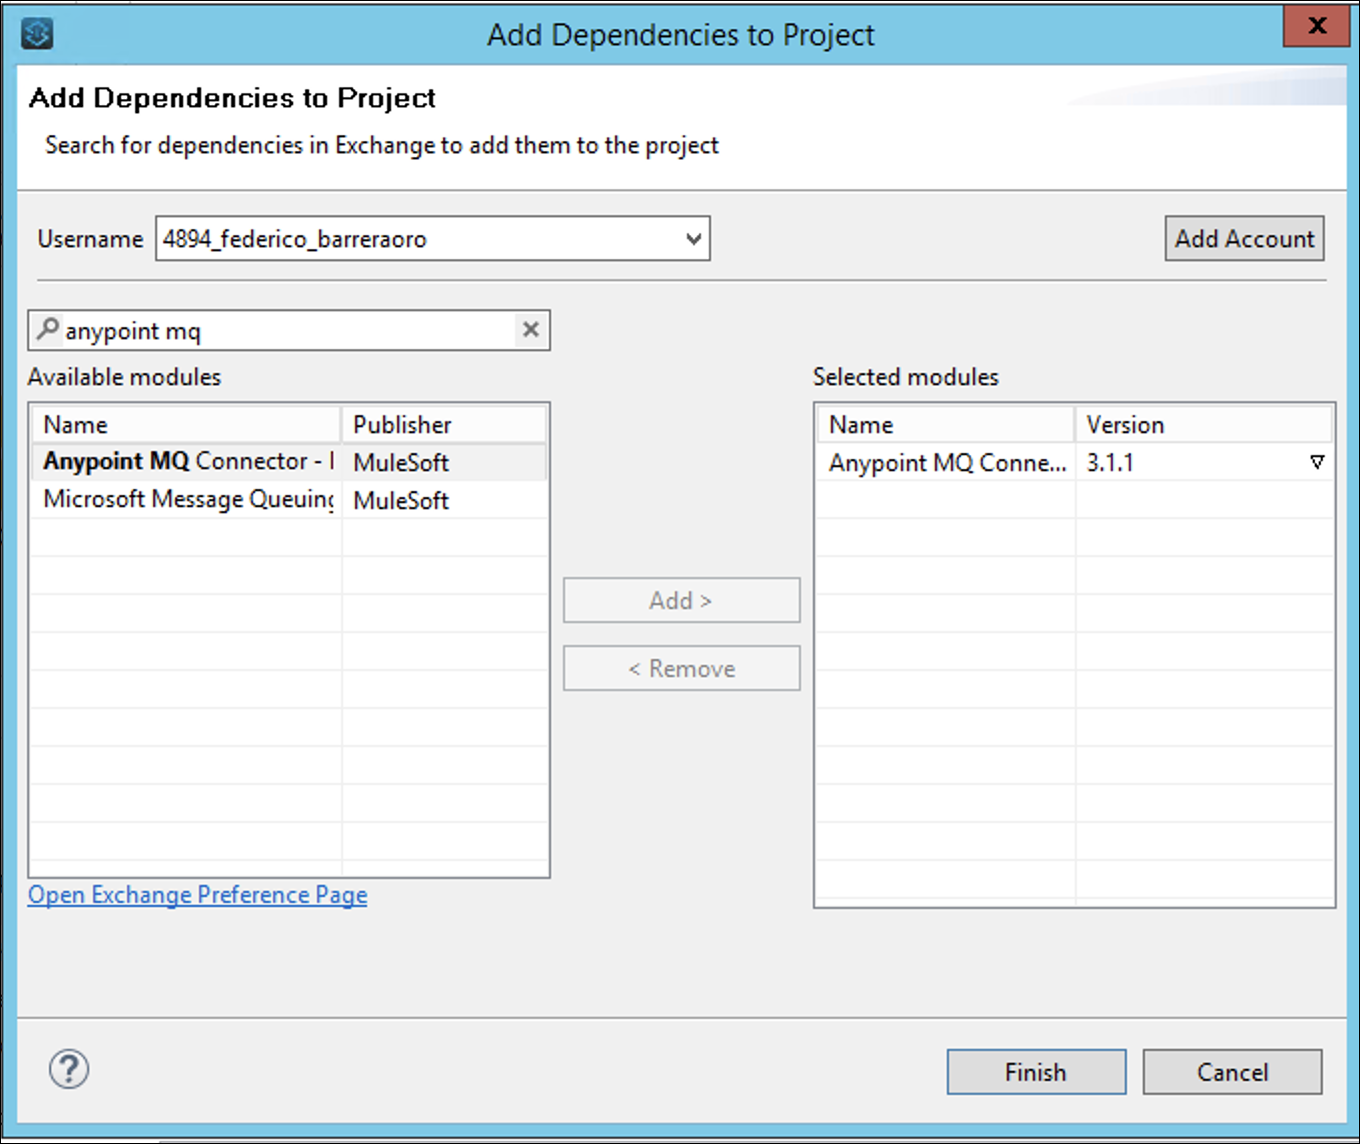Close the Add Dependencies dialog window

tap(1317, 26)
